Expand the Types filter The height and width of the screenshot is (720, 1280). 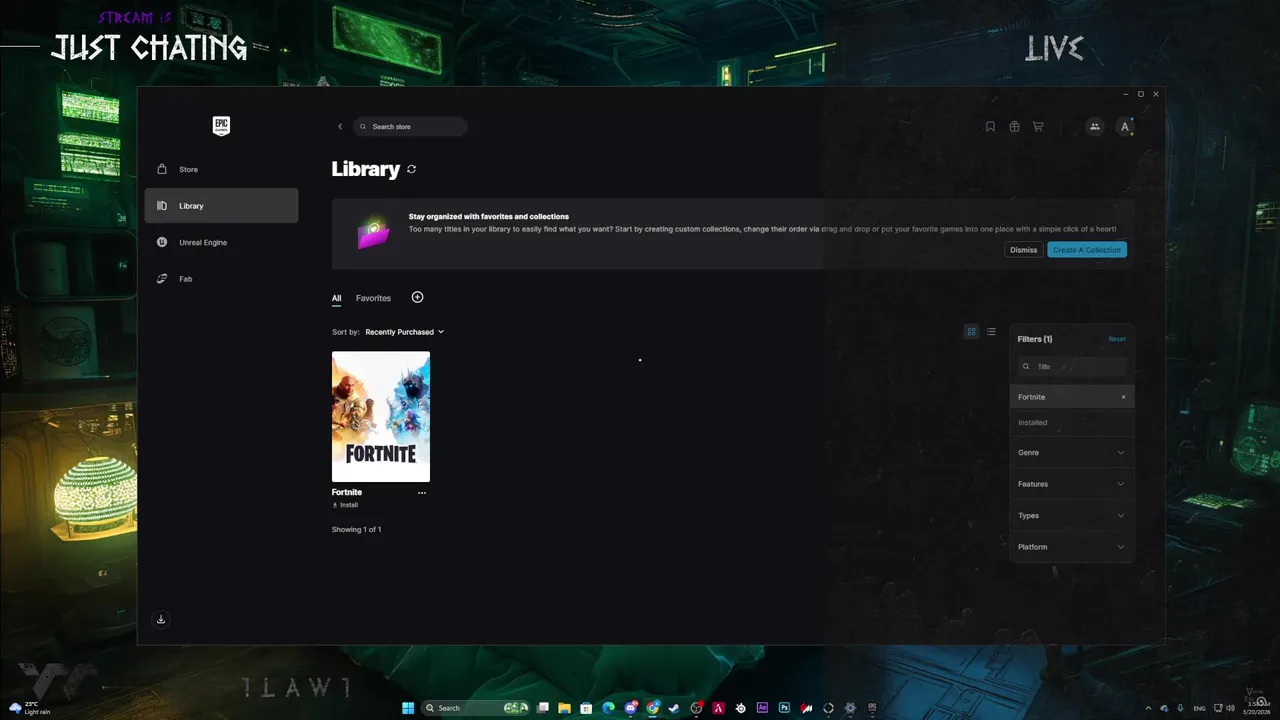point(1072,516)
